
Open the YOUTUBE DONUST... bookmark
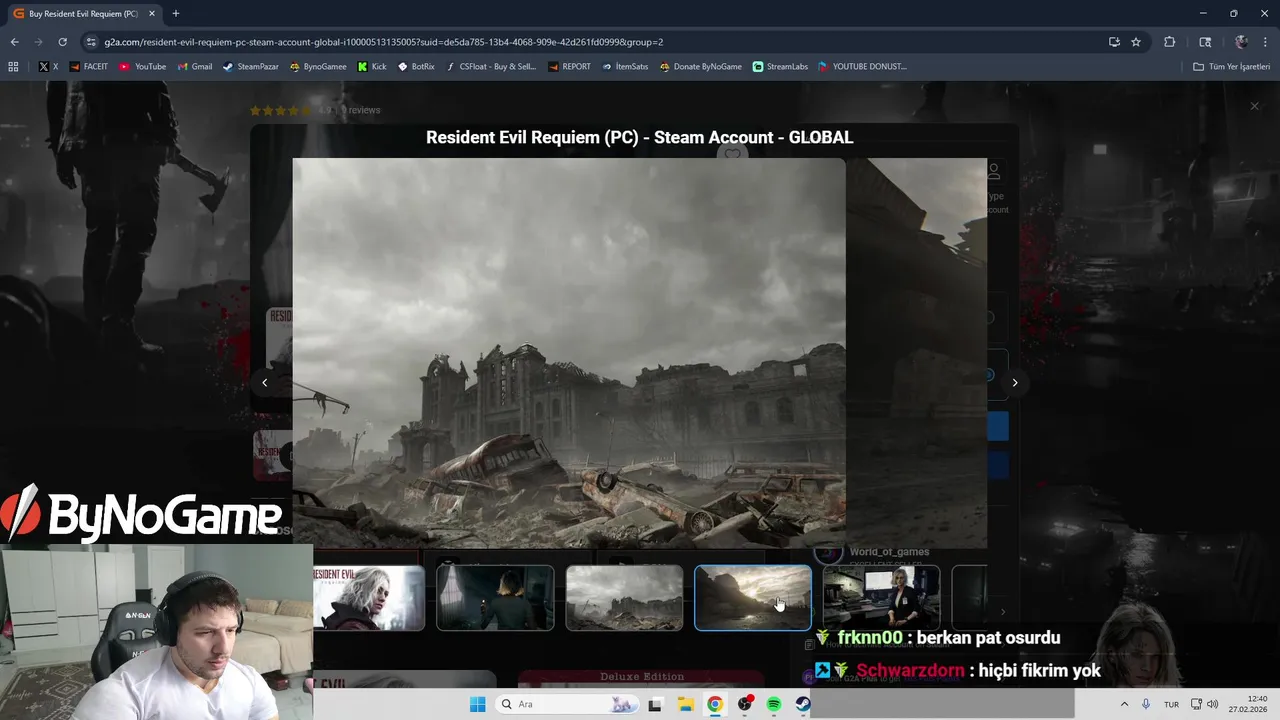click(862, 67)
